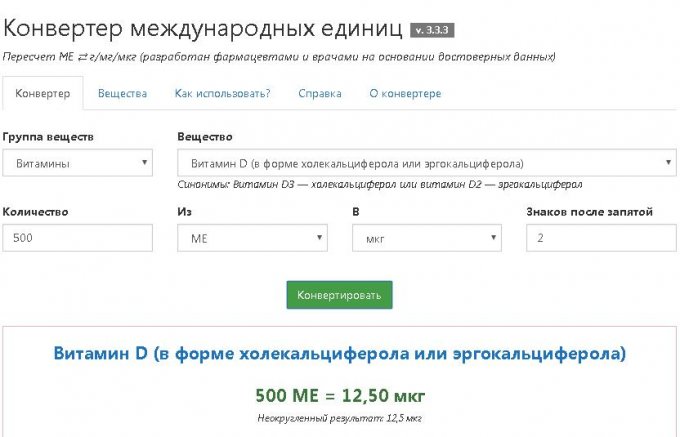The image size is (680, 437).
Task: Select the О конвертере tab
Action: 405,93
